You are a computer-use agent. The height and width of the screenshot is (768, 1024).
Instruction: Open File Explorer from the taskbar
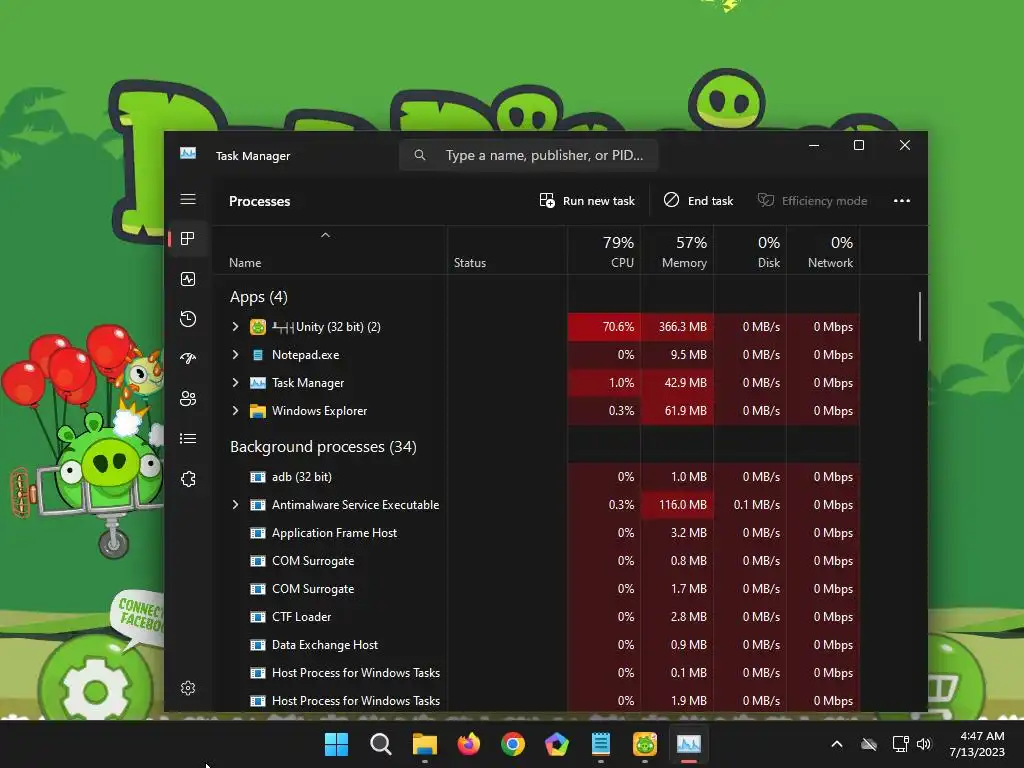[x=424, y=744]
